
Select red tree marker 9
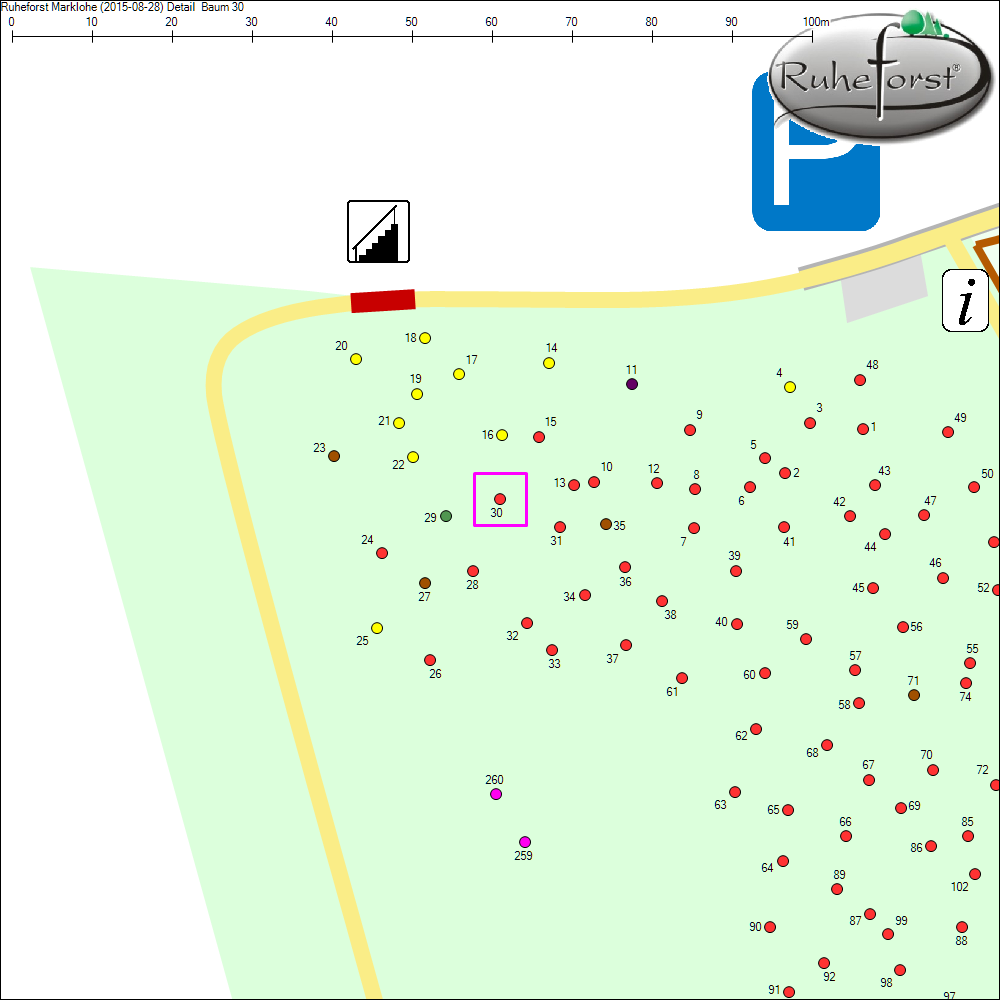(689, 430)
